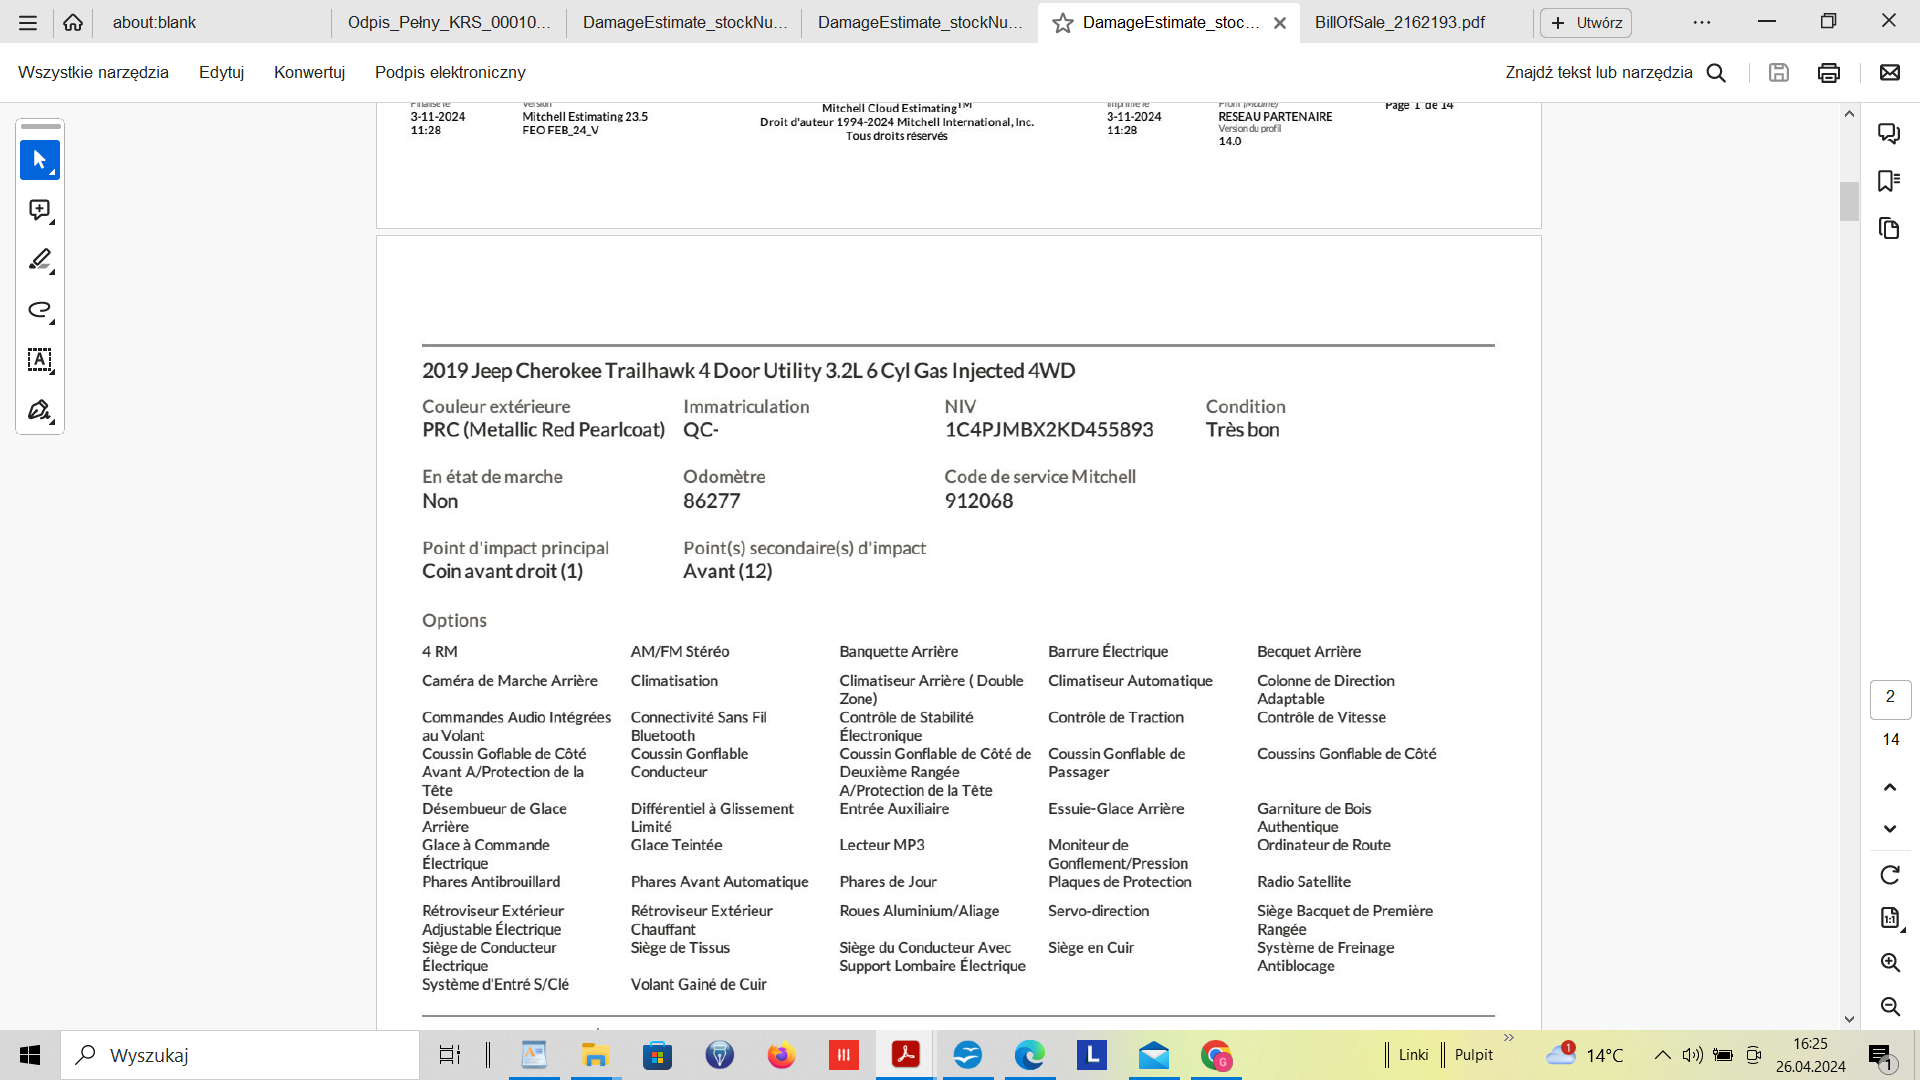This screenshot has height=1080, width=1920.
Task: Click the PRC (Metallic Red Pearlcoat) text
Action: point(543,430)
